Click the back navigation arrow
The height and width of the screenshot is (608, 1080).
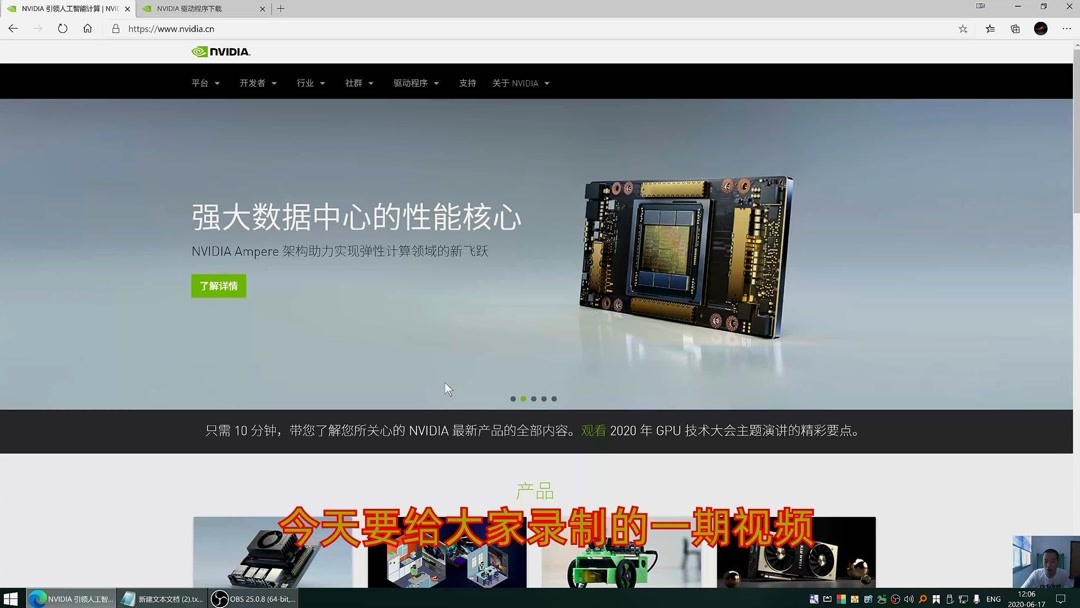(x=12, y=28)
